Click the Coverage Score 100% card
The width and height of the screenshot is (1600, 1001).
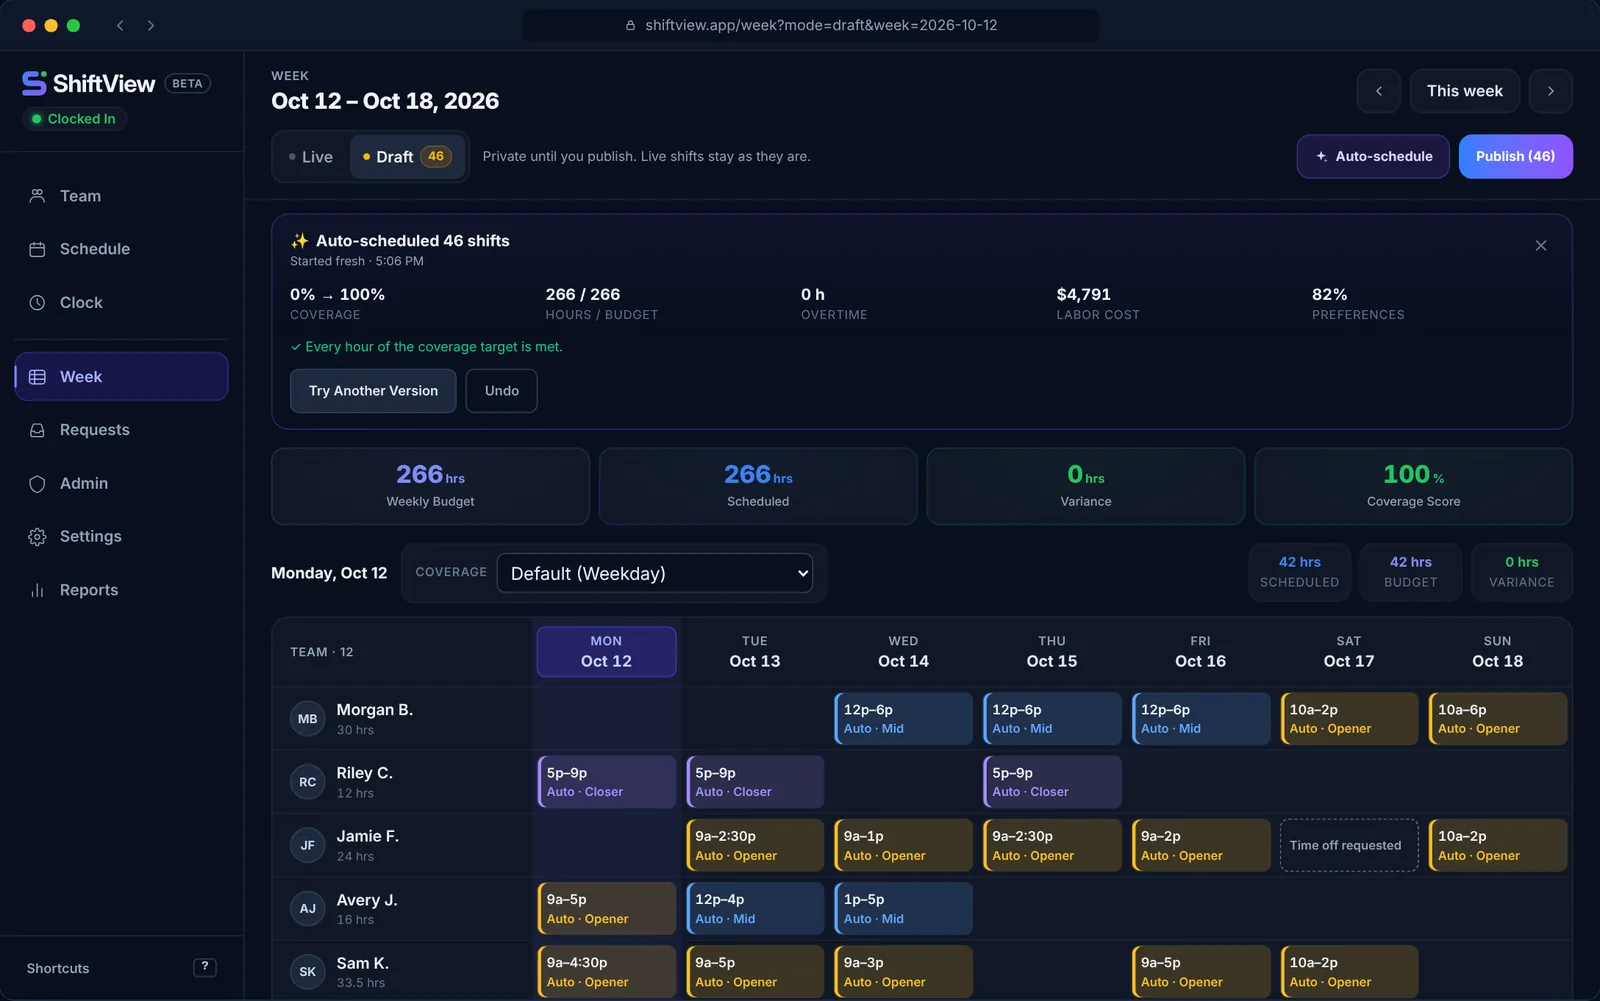[1413, 486]
